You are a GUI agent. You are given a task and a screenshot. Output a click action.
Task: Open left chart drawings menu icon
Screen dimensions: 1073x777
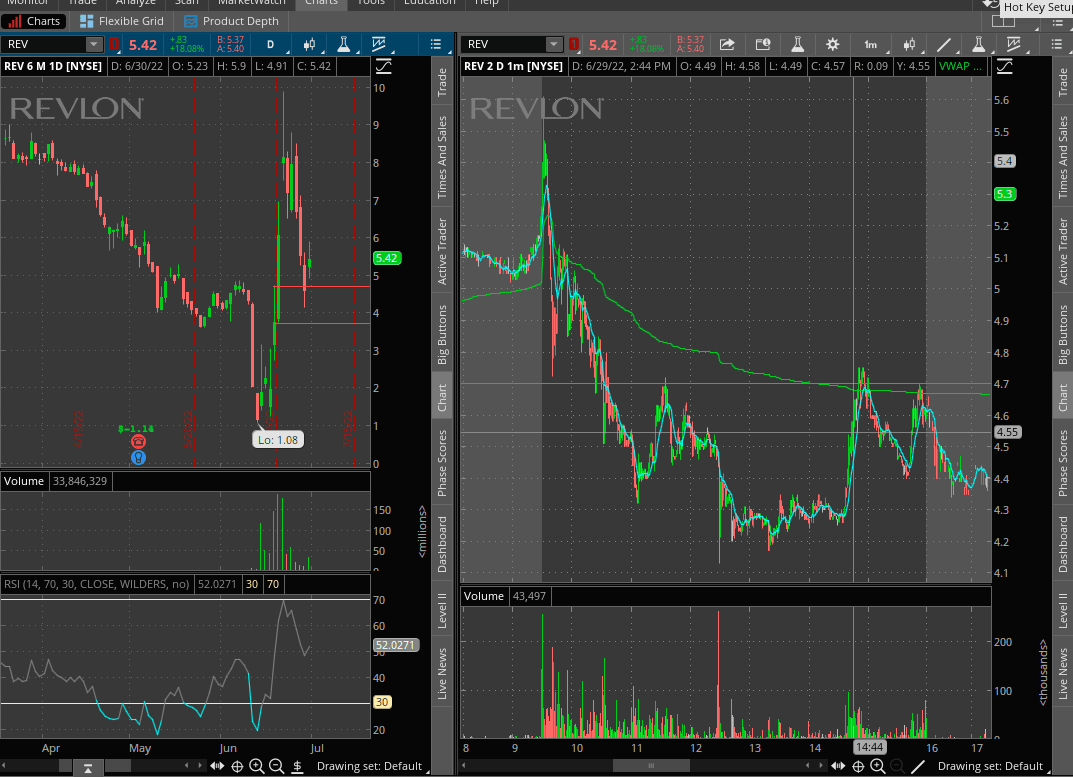(379, 44)
